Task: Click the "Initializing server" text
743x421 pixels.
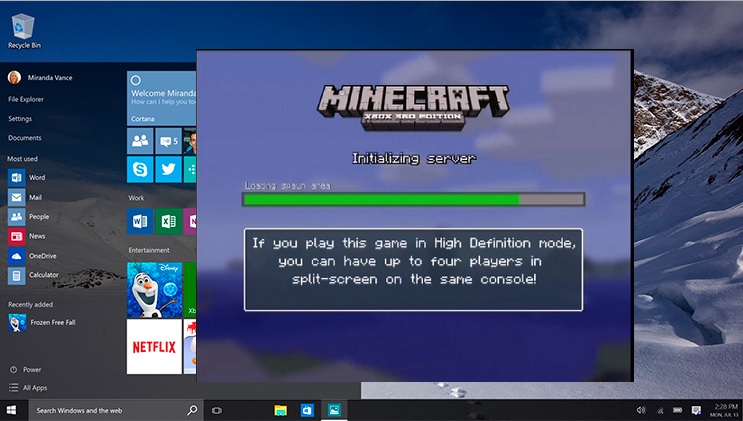Action: (x=414, y=158)
